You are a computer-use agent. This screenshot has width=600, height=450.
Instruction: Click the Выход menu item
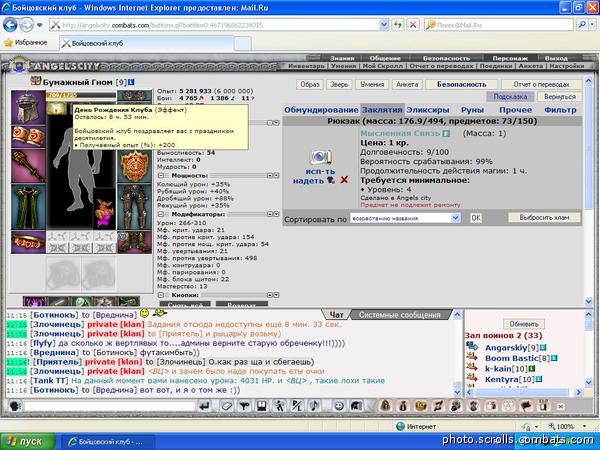click(556, 58)
